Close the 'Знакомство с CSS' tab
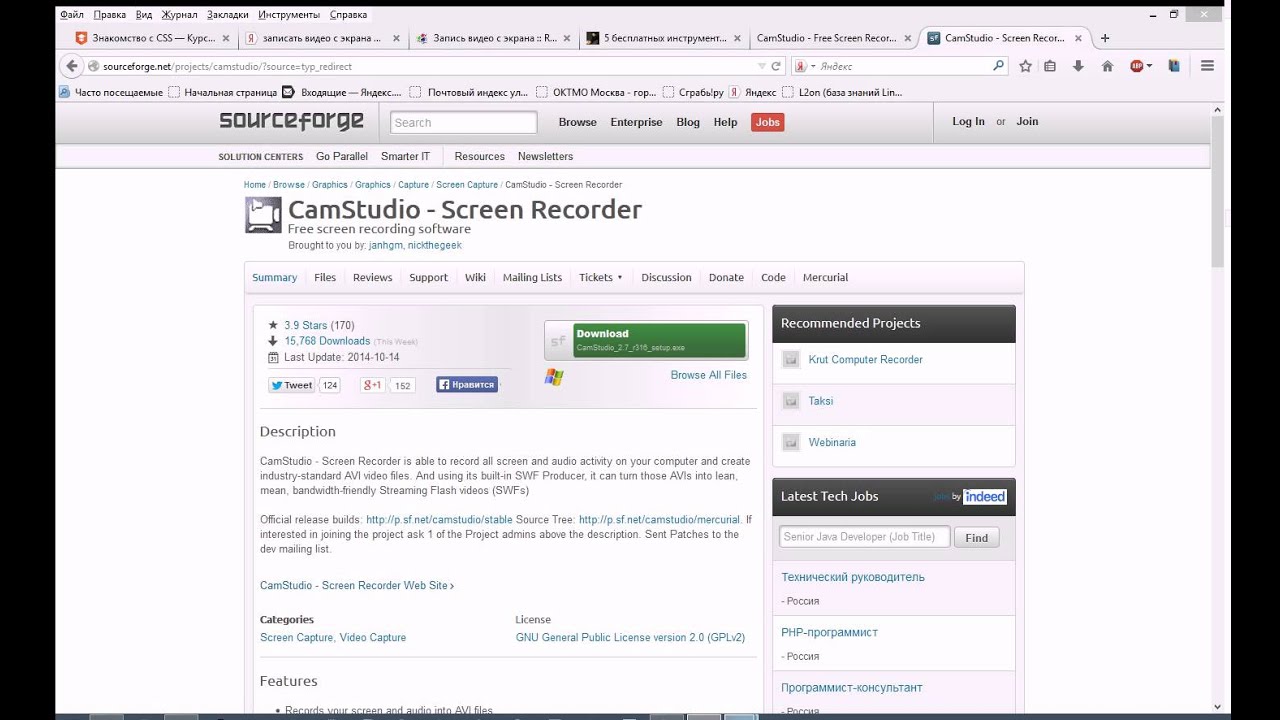This screenshot has width=1280, height=720. coord(225,38)
